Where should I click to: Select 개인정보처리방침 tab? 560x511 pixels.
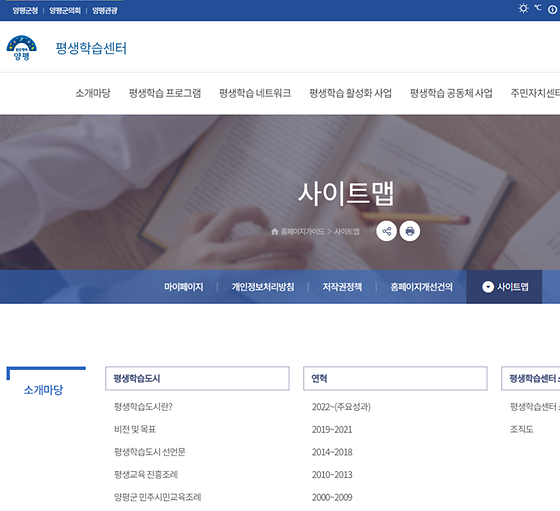pyautogui.click(x=263, y=287)
